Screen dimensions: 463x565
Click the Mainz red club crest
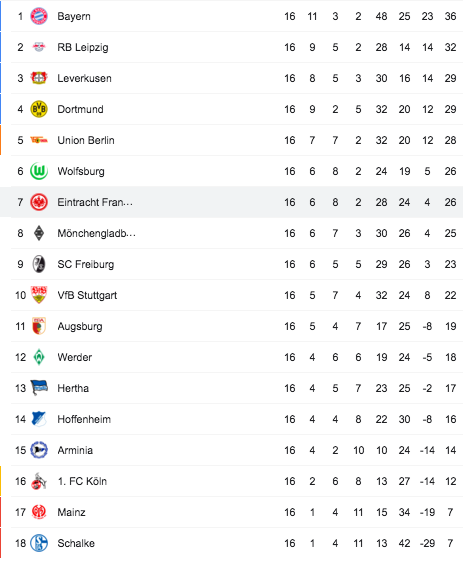[39, 512]
